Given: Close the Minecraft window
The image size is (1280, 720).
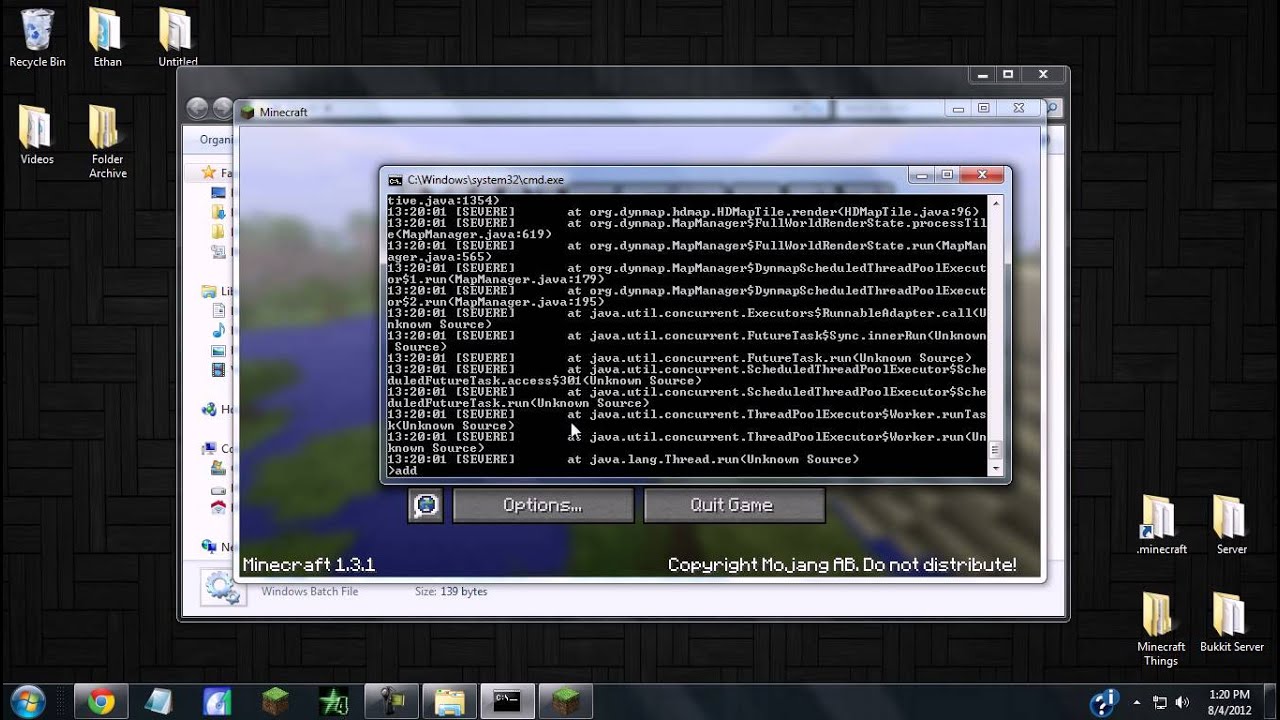Looking at the screenshot, I should 1018,108.
